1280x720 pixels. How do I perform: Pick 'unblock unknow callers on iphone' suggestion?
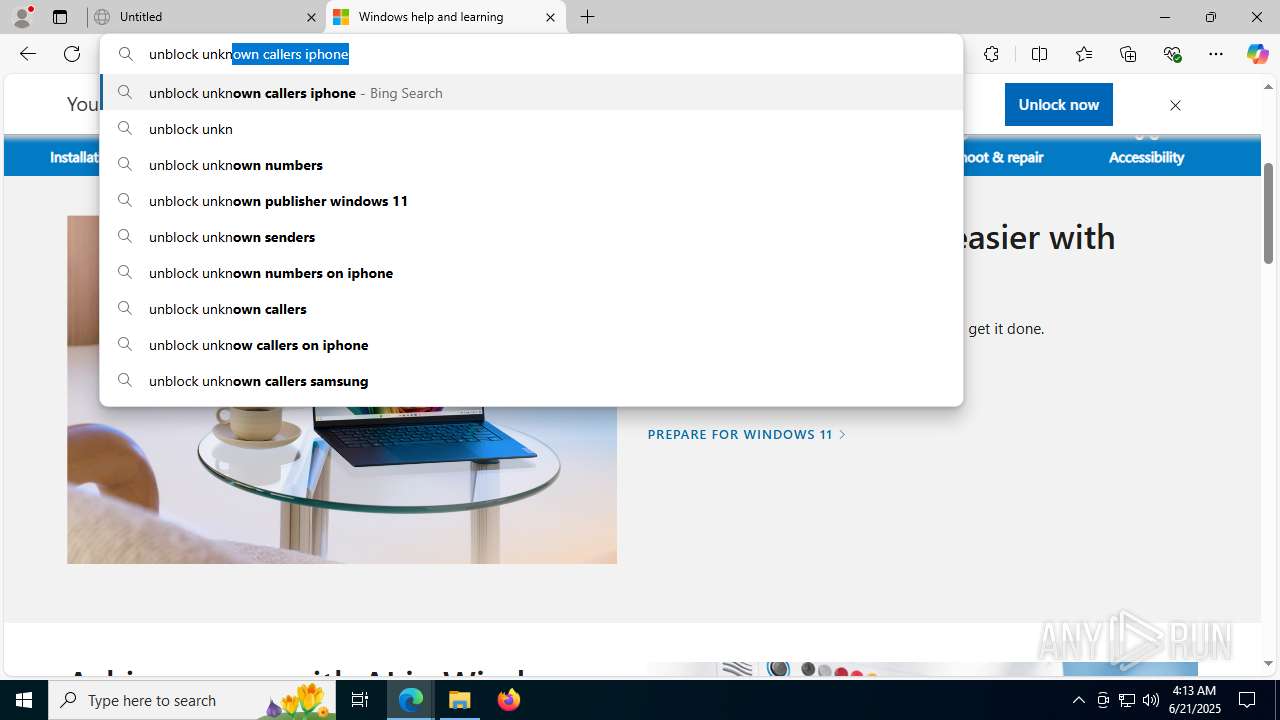[531, 345]
